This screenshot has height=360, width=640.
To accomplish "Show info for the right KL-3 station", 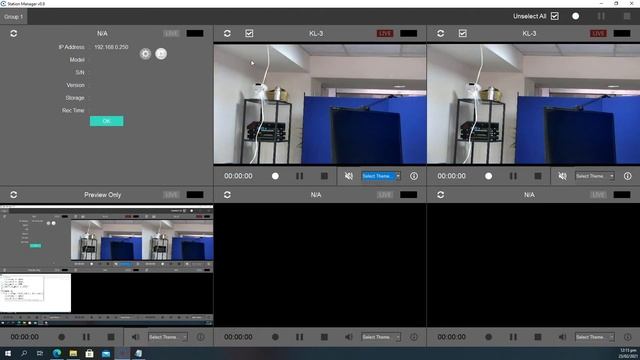I will coord(628,176).
